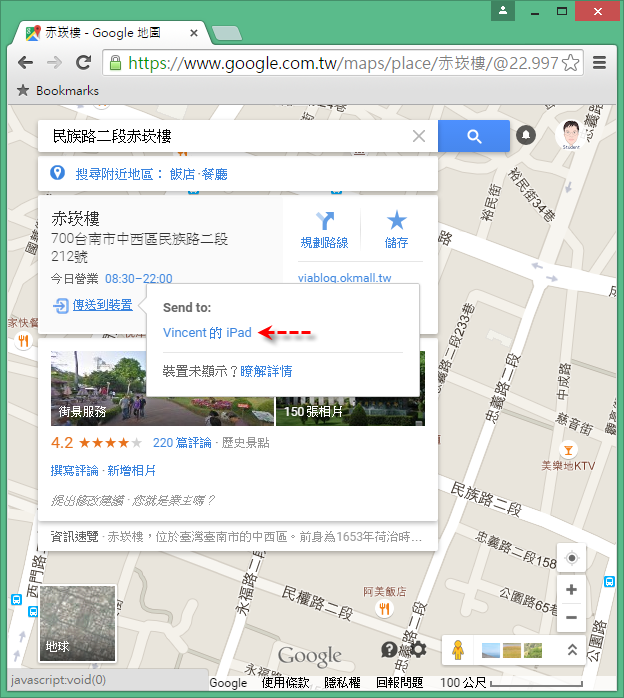
Task: Click the browser forward arrow
Action: (54, 63)
